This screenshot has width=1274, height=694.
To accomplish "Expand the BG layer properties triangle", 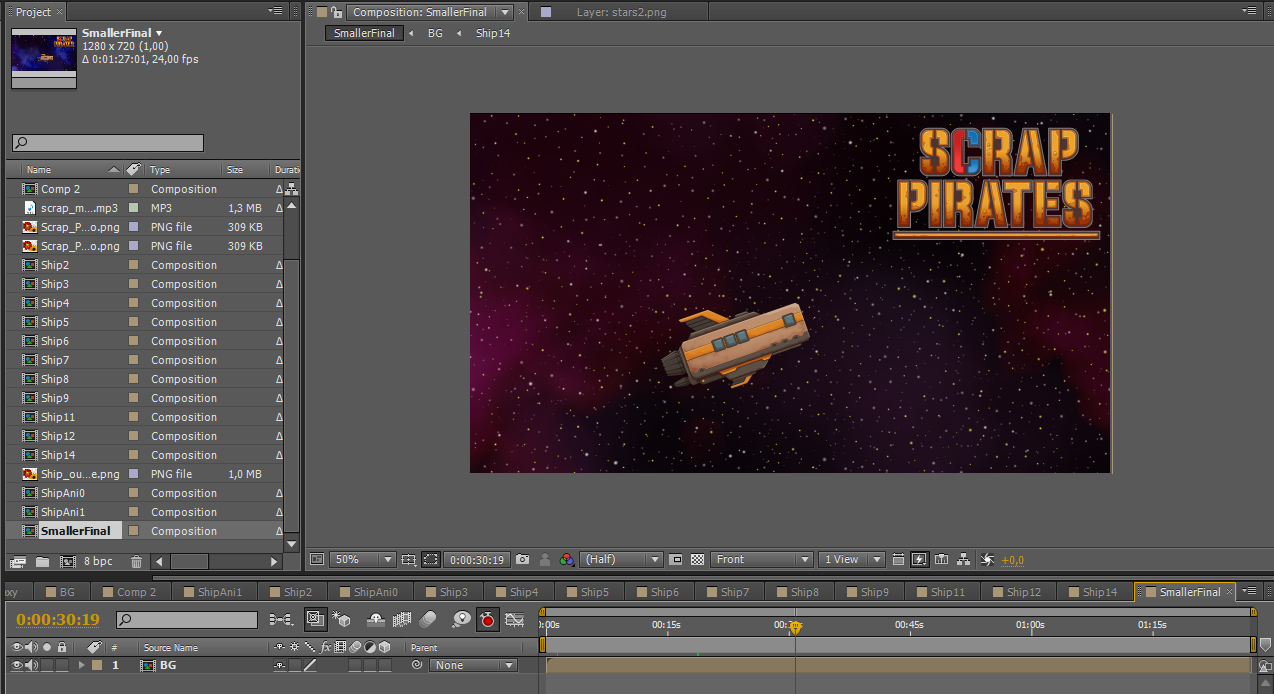I will 82,666.
